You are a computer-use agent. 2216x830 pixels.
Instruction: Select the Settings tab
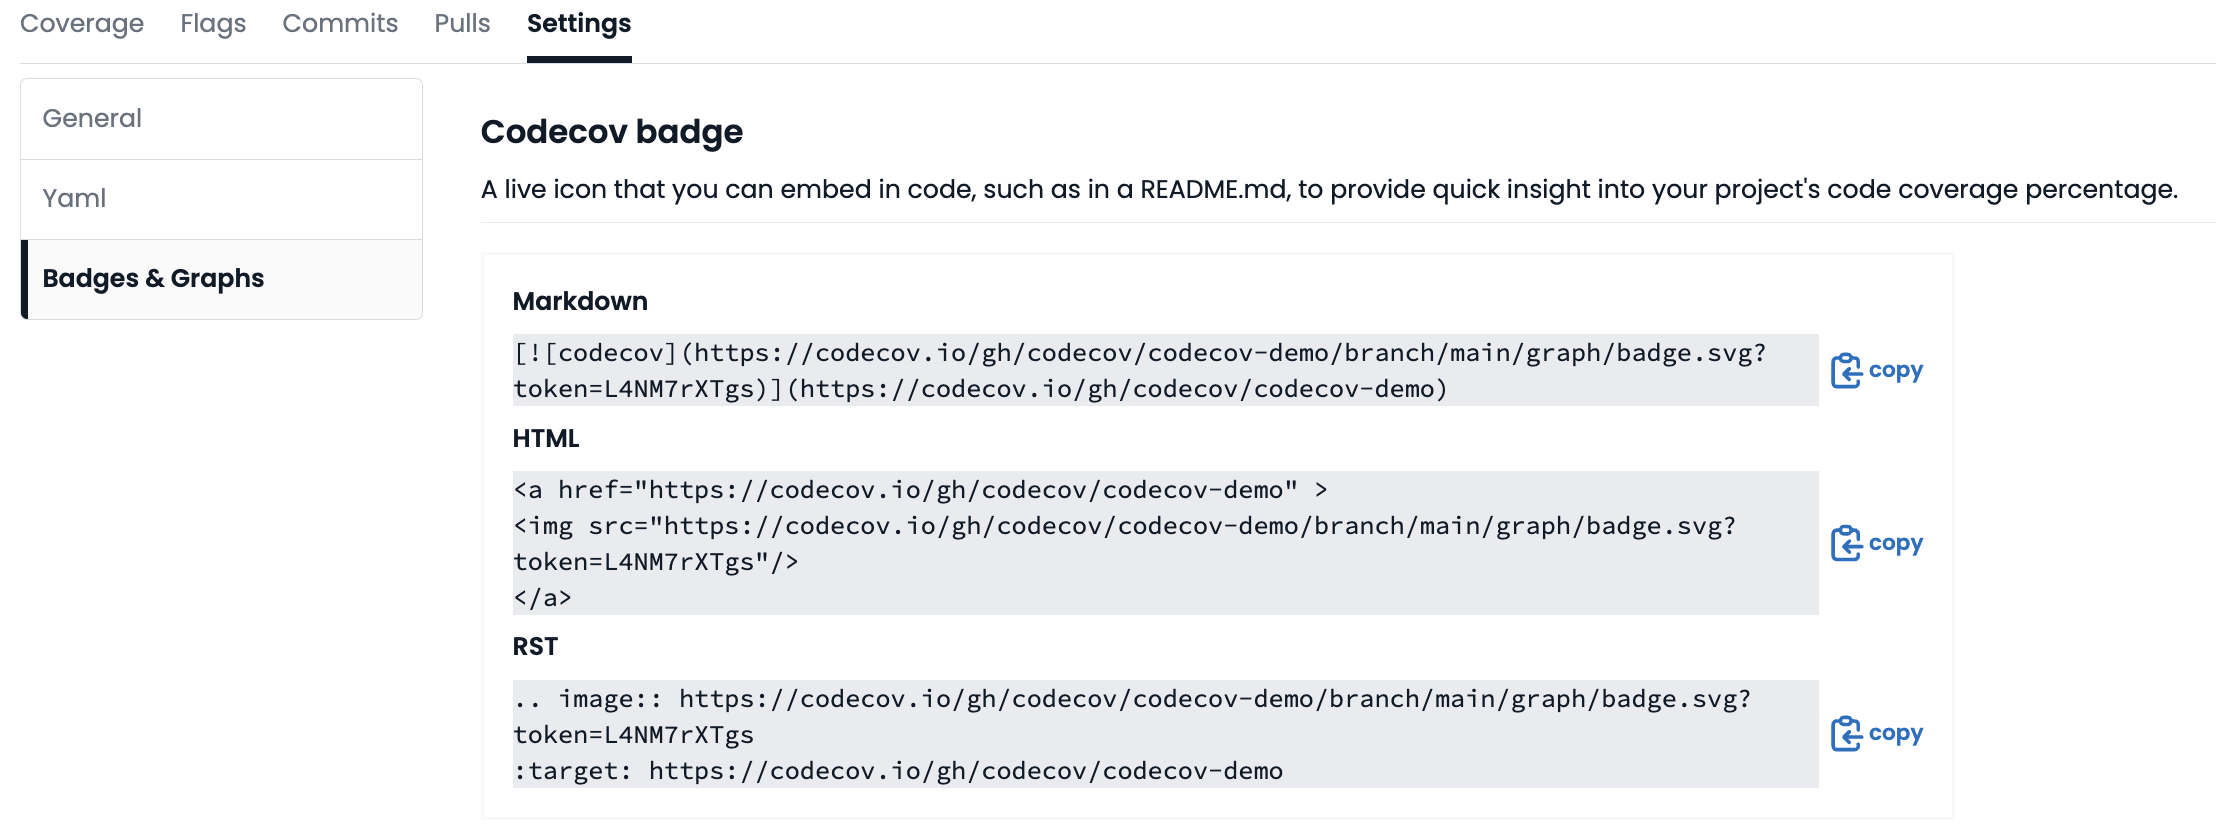(x=579, y=24)
